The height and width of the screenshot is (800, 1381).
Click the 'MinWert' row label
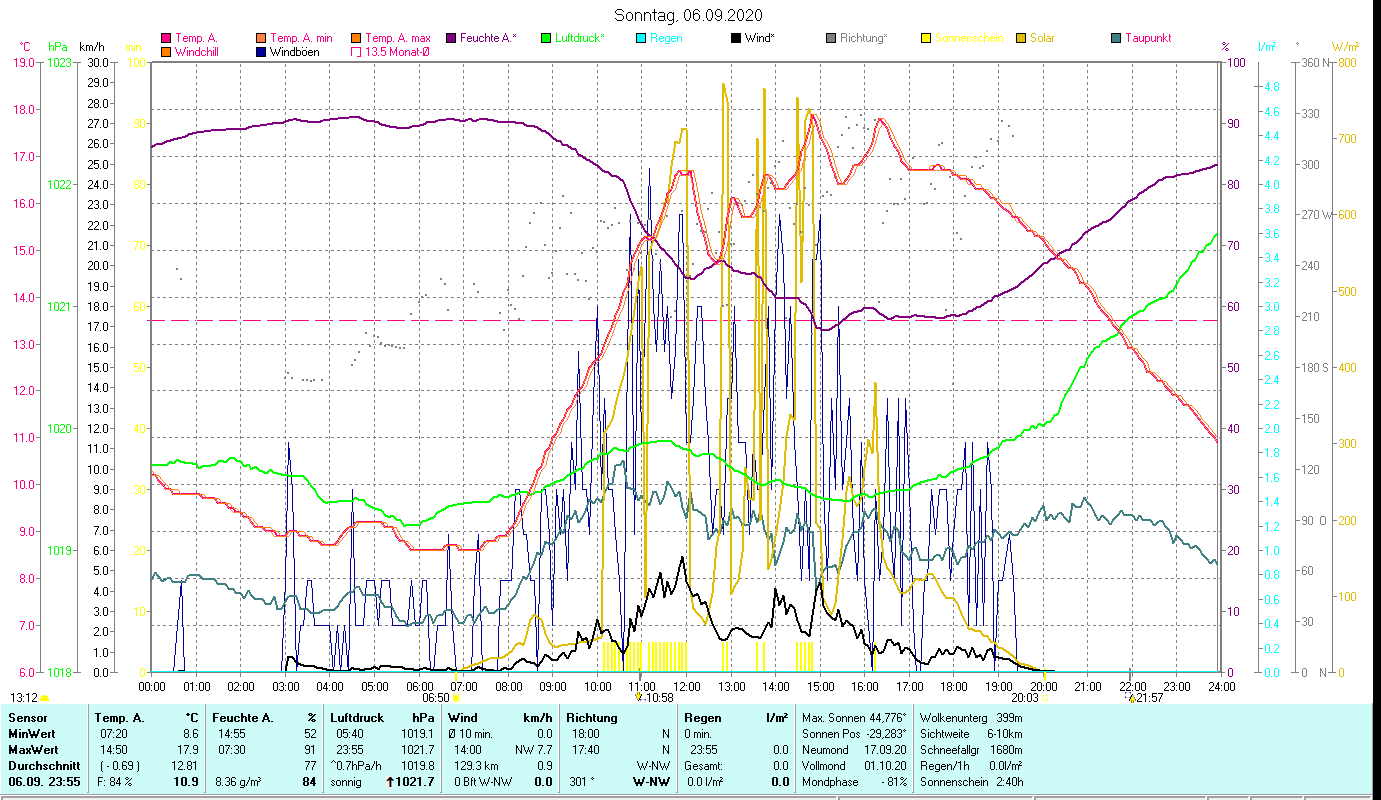31,734
